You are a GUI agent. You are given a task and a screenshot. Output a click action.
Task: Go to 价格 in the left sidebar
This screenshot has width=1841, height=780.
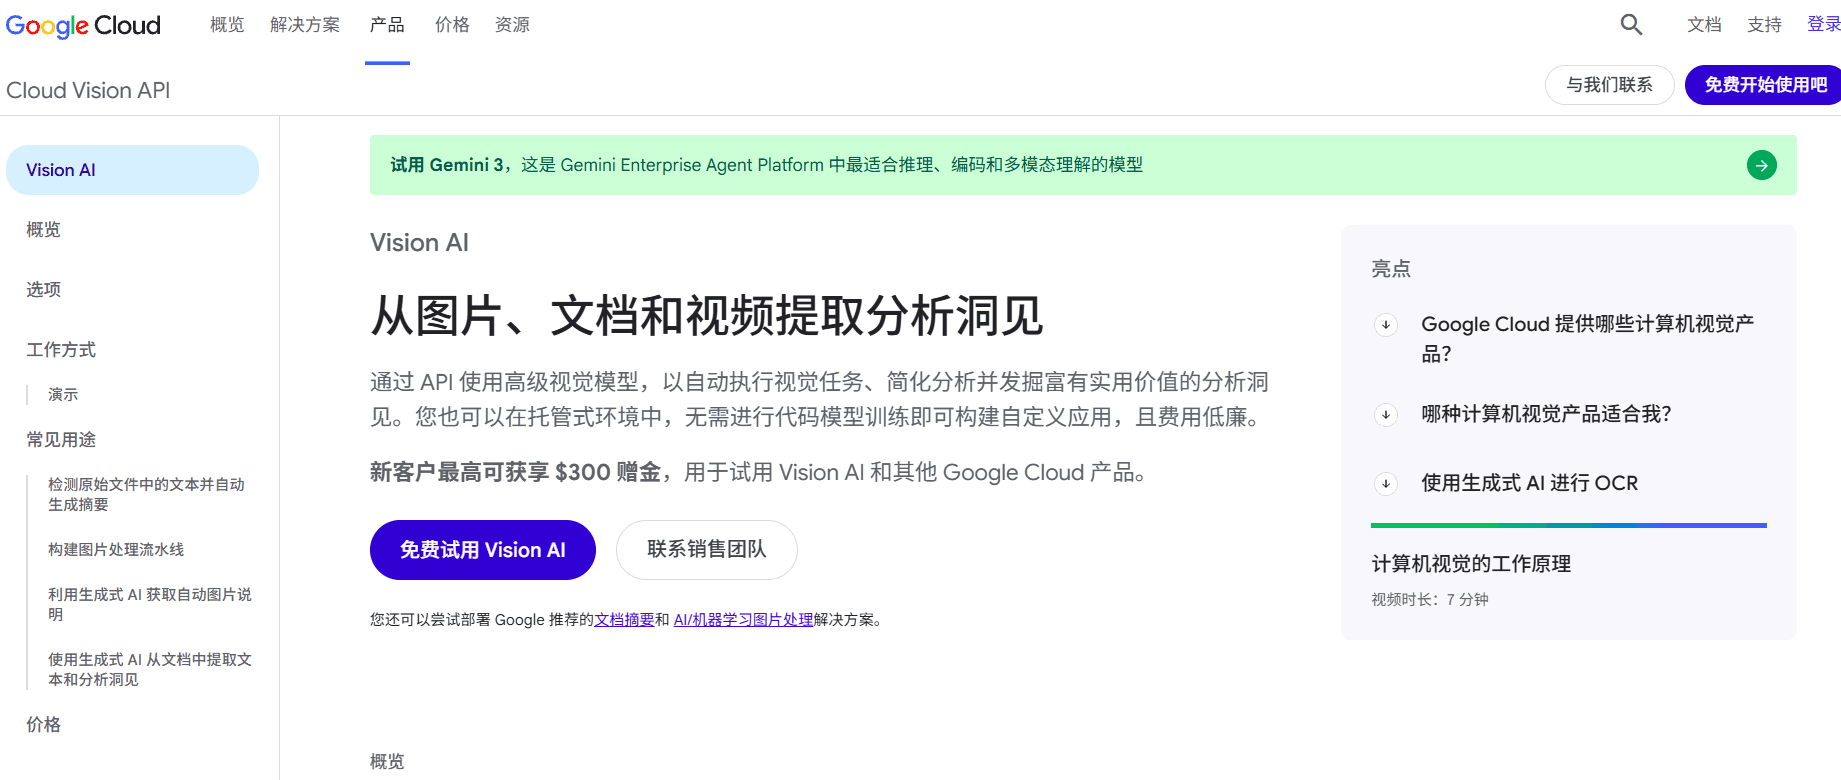(x=43, y=725)
